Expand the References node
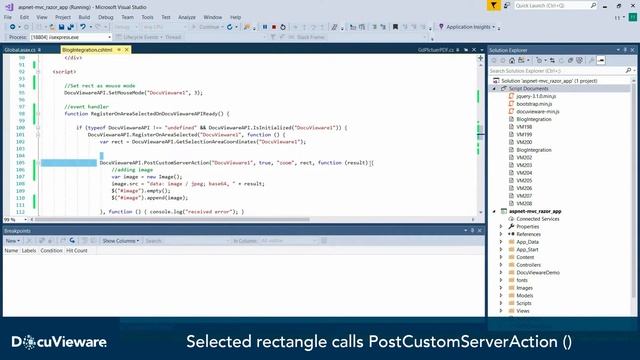Screen dimensions: 640x360 [501, 234]
